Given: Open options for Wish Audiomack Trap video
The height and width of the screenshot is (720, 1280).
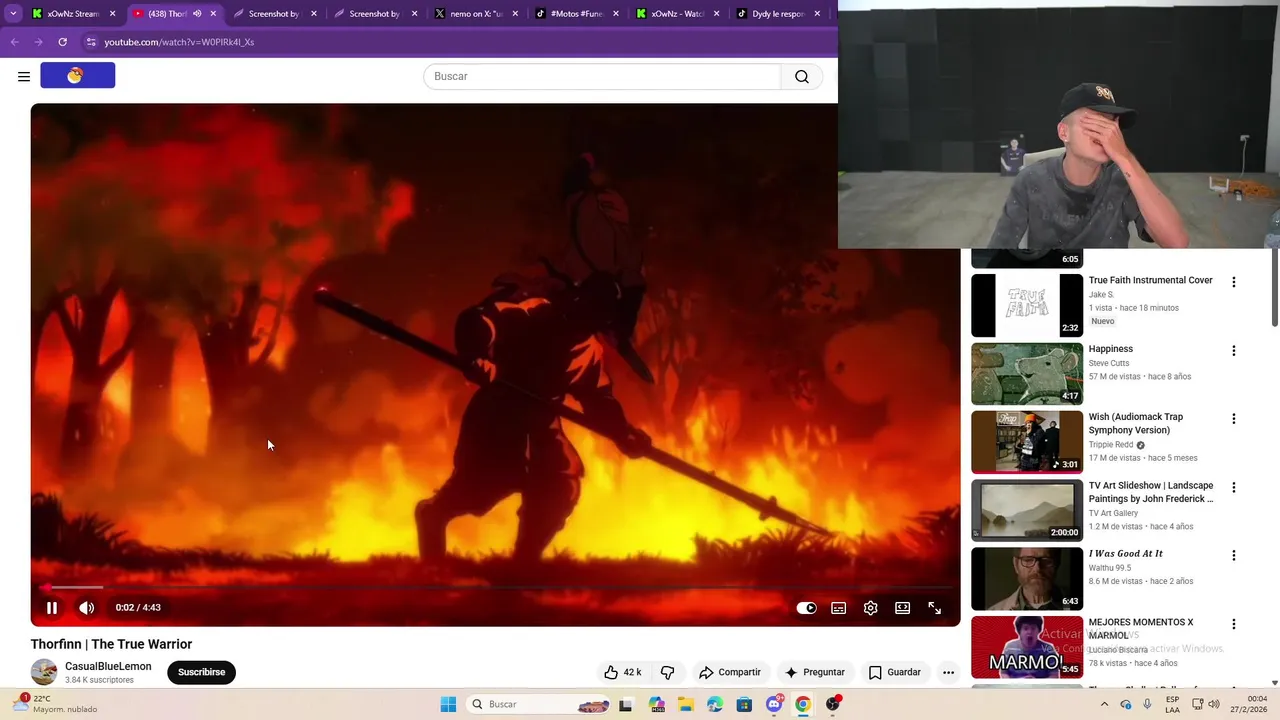Looking at the screenshot, I should (x=1233, y=419).
